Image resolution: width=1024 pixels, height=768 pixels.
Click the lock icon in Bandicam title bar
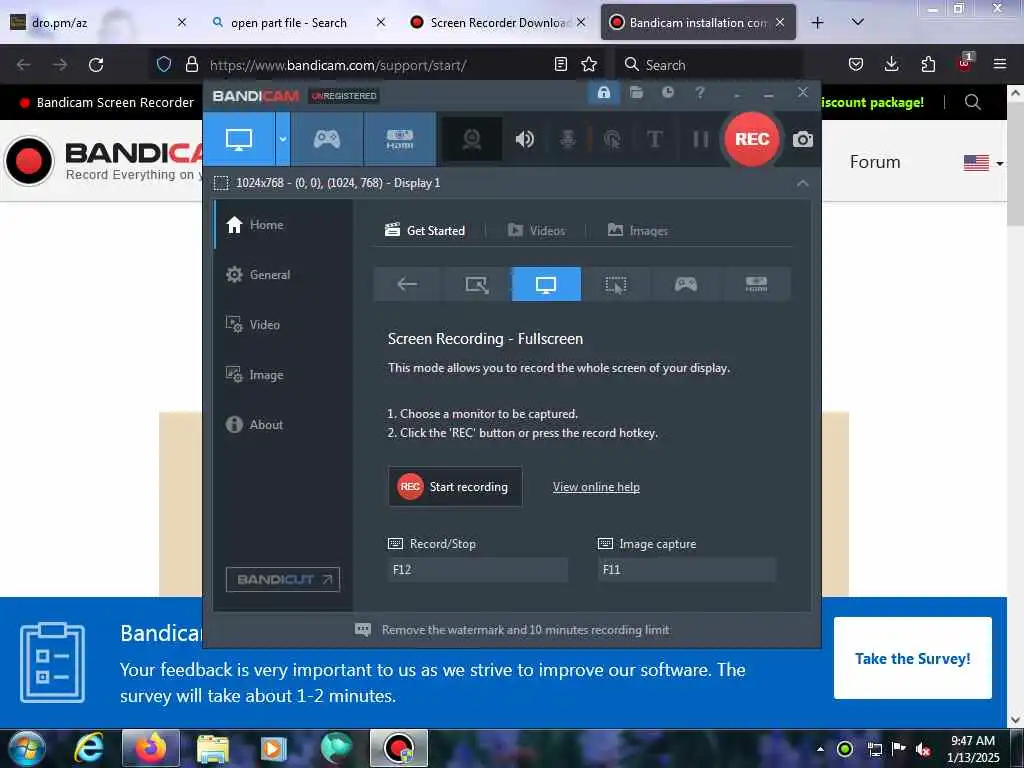pyautogui.click(x=604, y=93)
